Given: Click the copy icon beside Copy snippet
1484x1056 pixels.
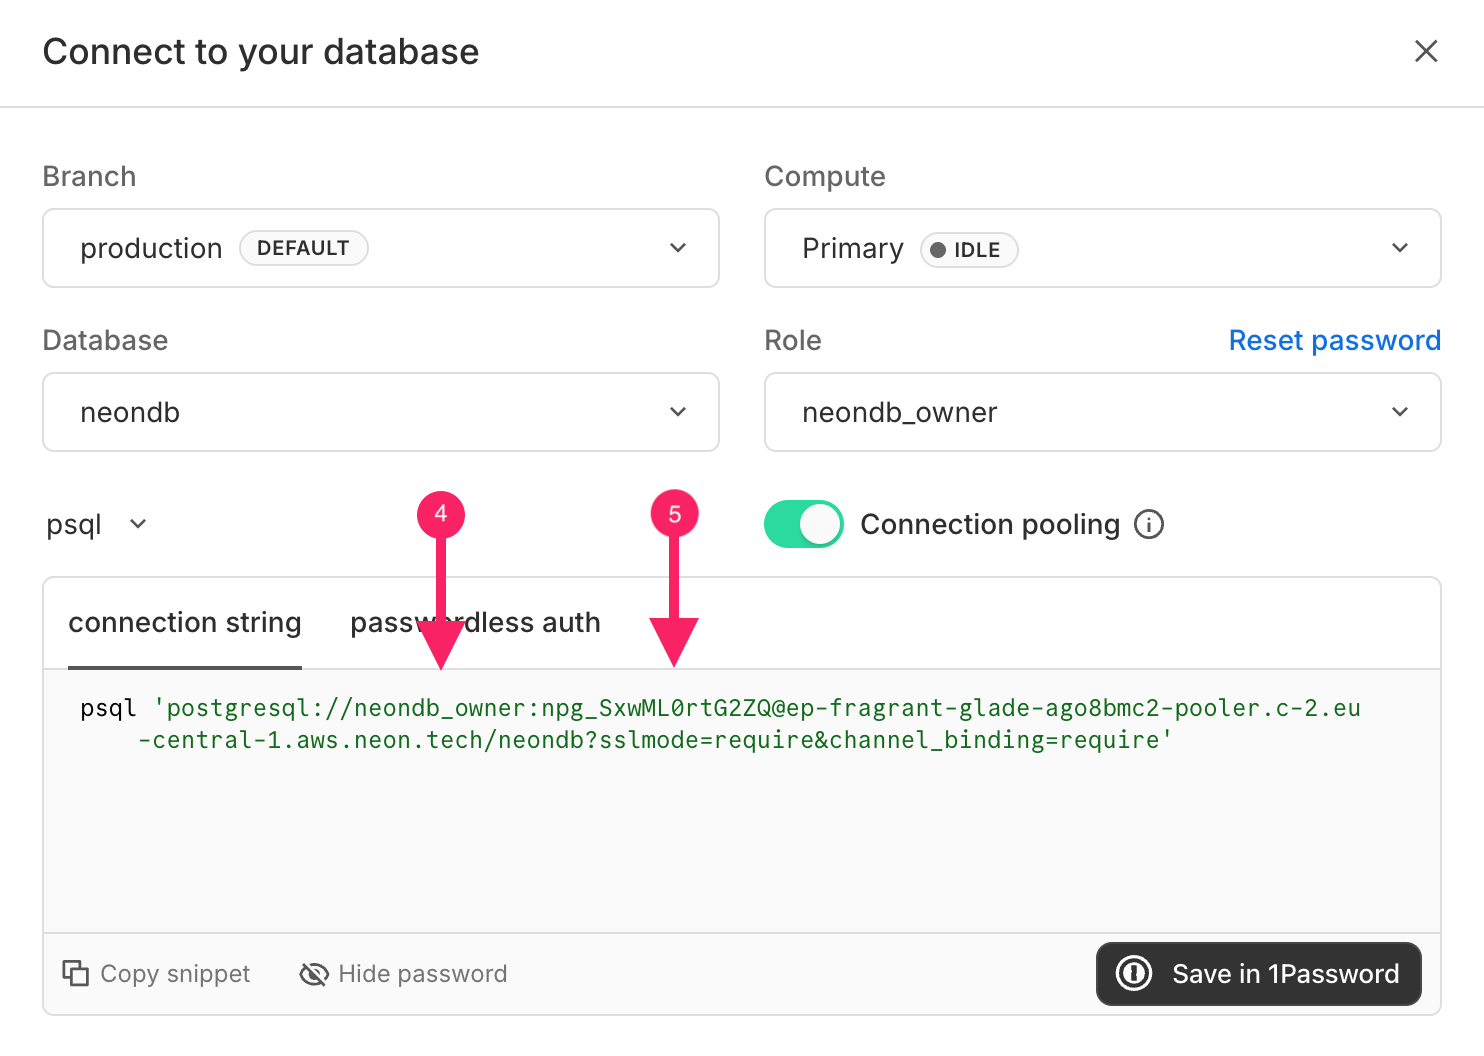Looking at the screenshot, I should coord(76,973).
